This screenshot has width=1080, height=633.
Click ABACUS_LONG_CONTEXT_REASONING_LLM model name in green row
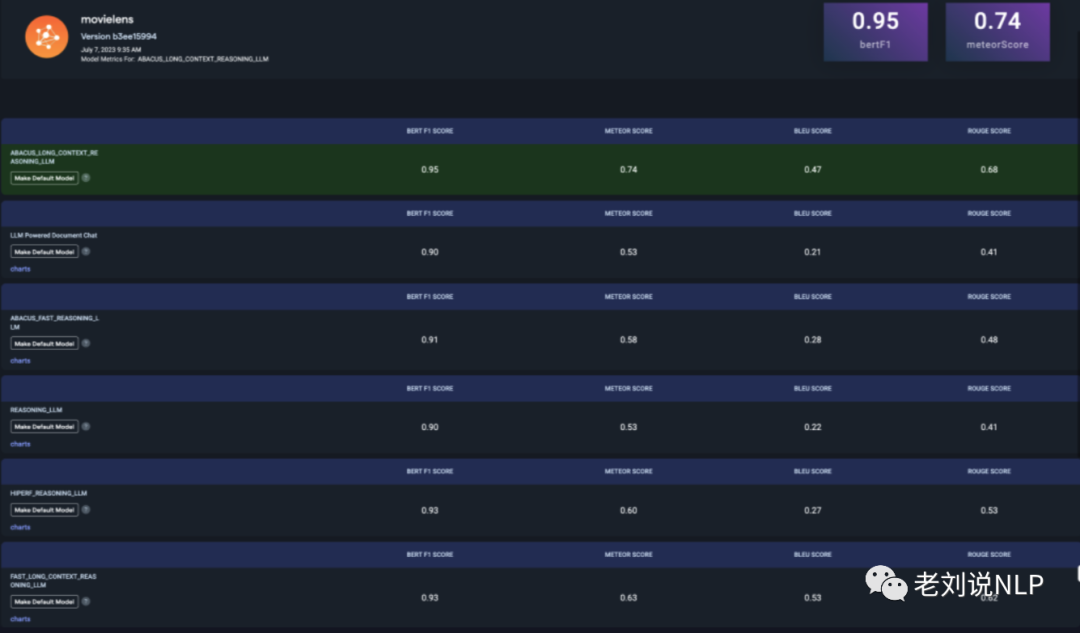click(54, 157)
